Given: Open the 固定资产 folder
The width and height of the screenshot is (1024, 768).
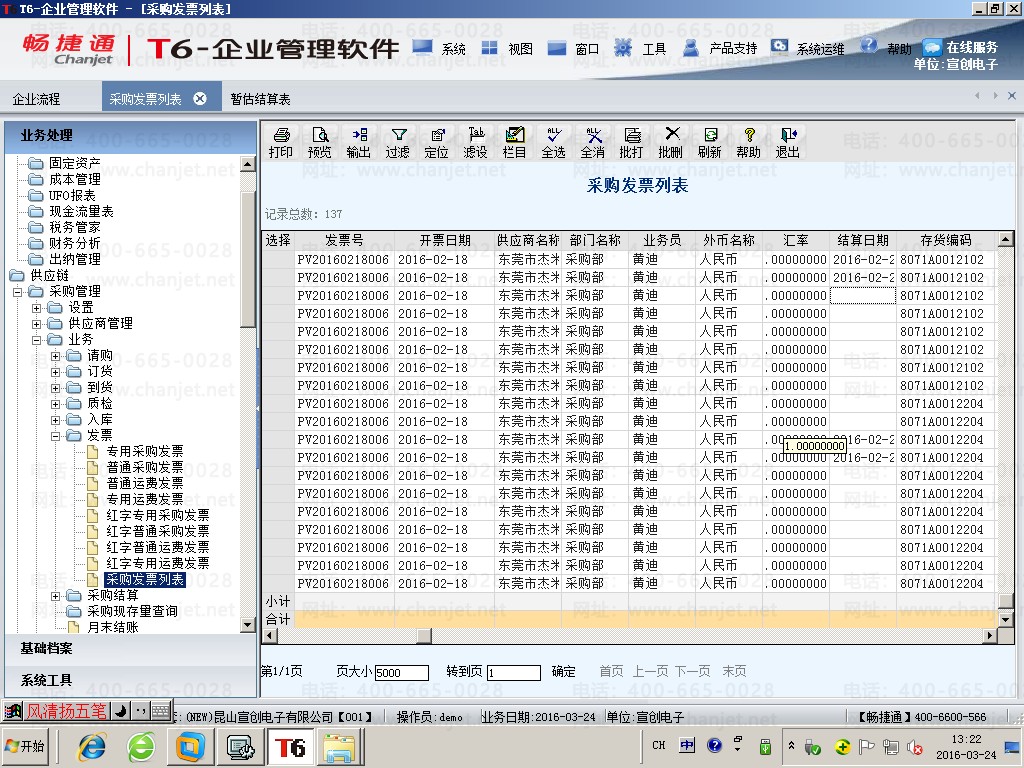Looking at the screenshot, I should [74, 163].
